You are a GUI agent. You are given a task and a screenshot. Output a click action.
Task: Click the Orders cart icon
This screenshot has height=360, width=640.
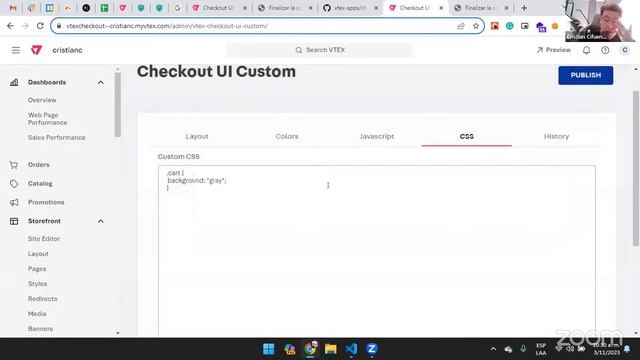coord(14,165)
